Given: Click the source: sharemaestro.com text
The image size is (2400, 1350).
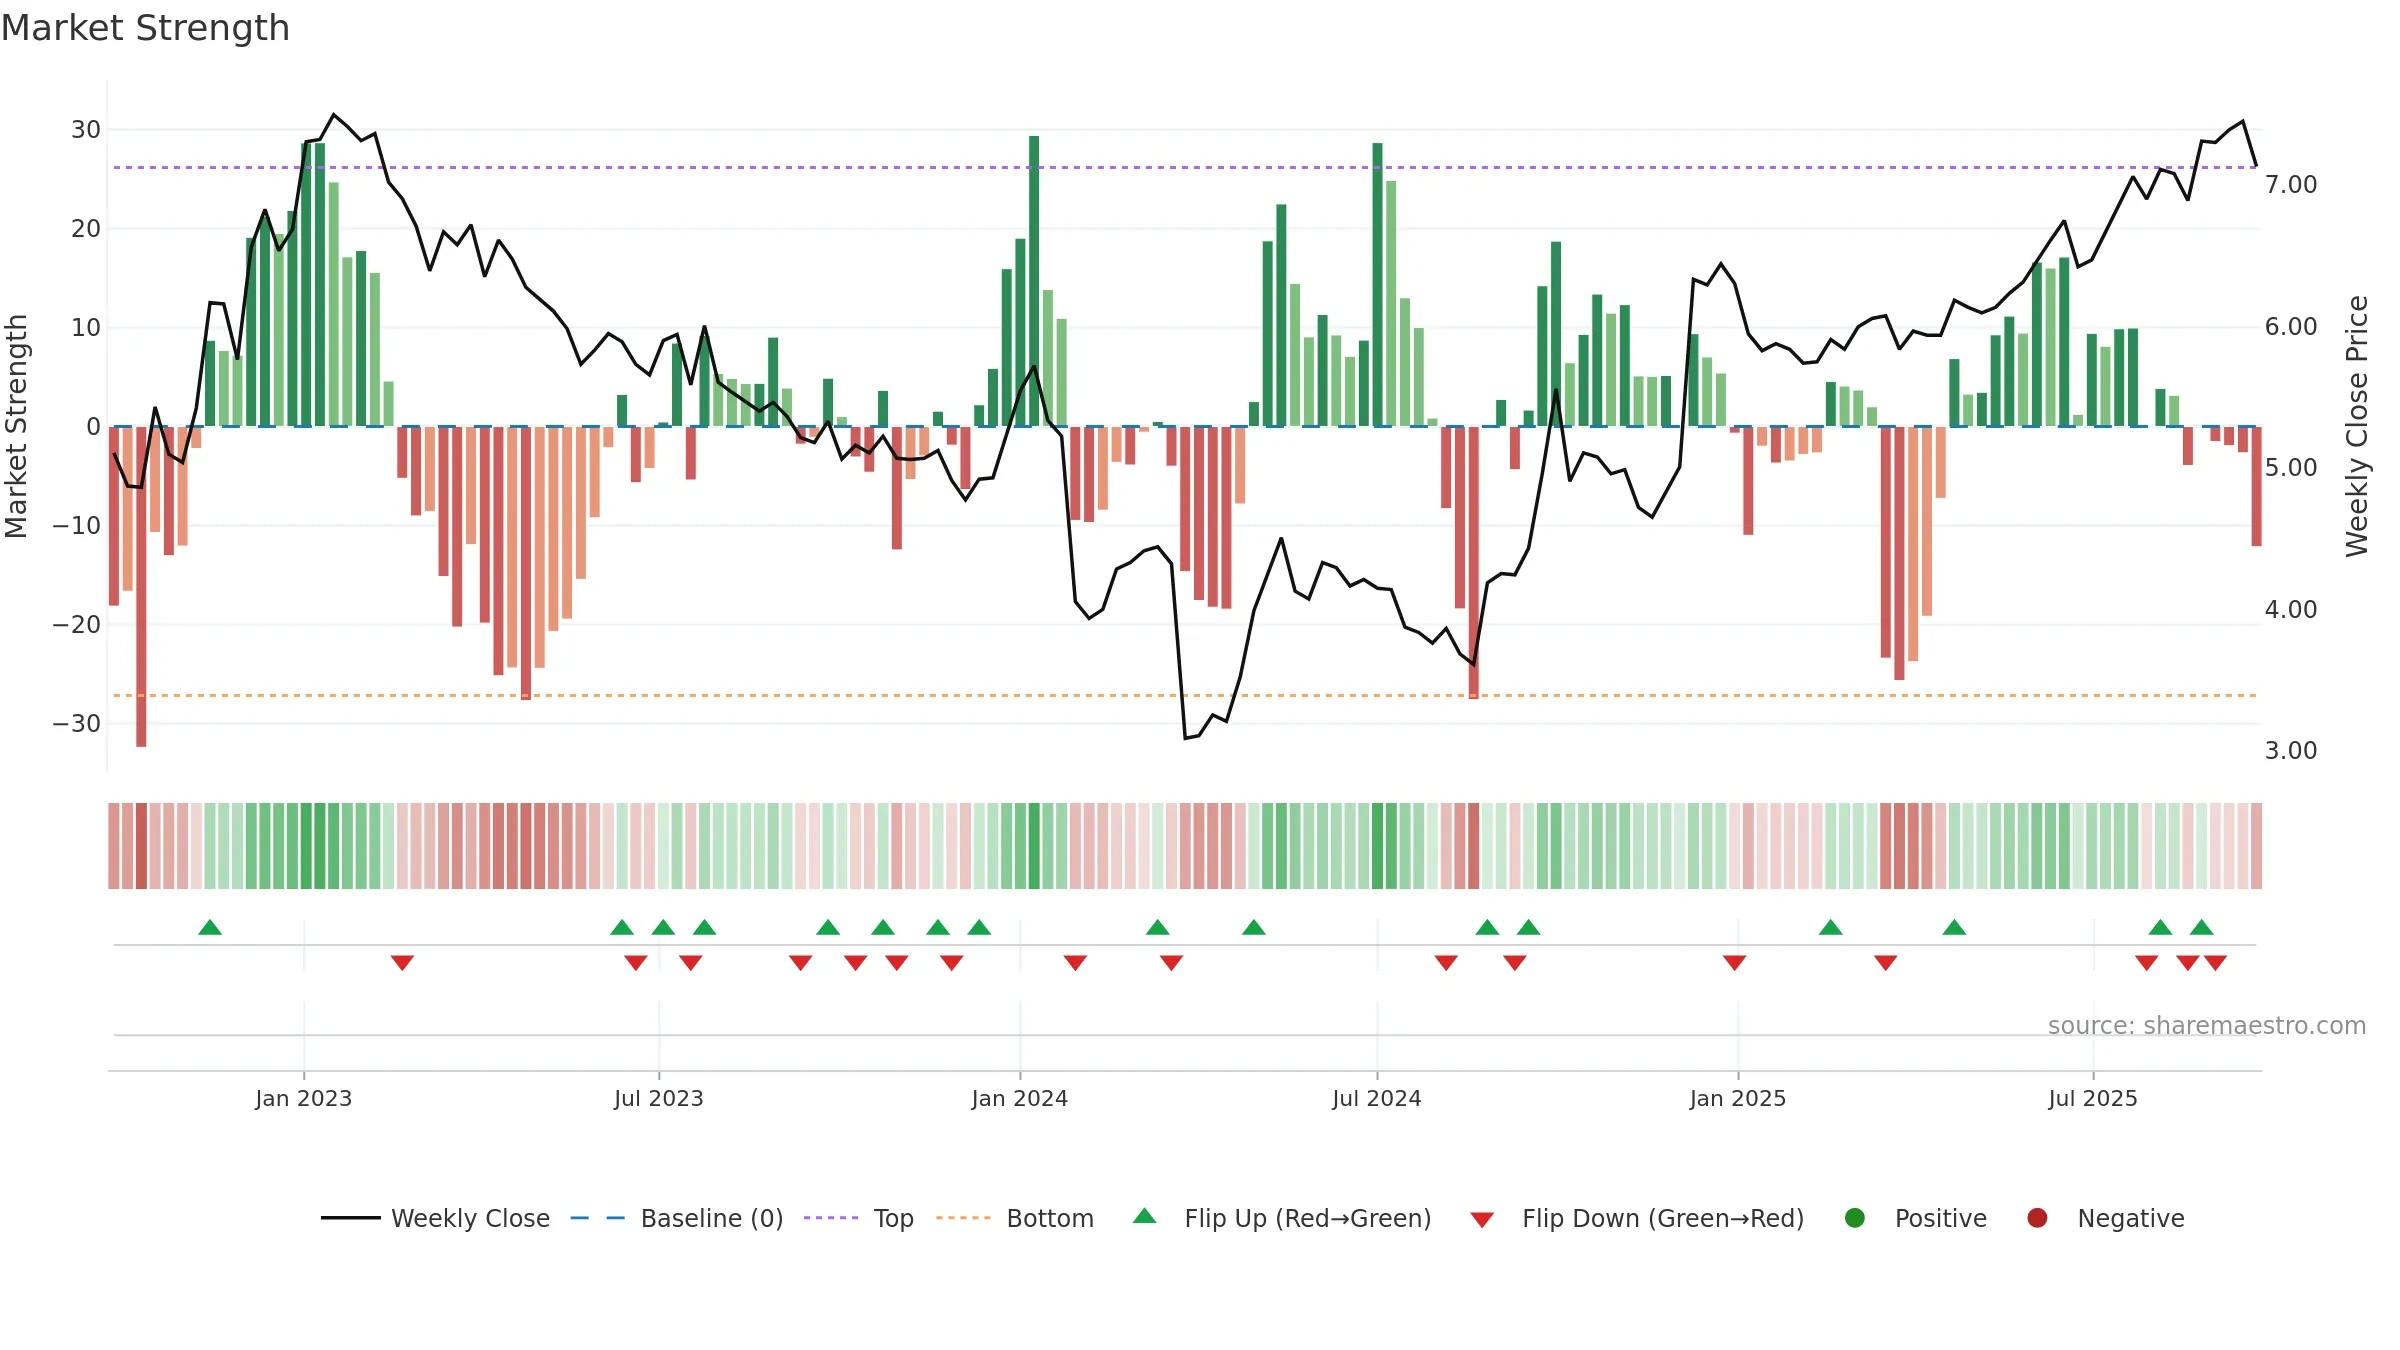Looking at the screenshot, I should pos(2207,1025).
